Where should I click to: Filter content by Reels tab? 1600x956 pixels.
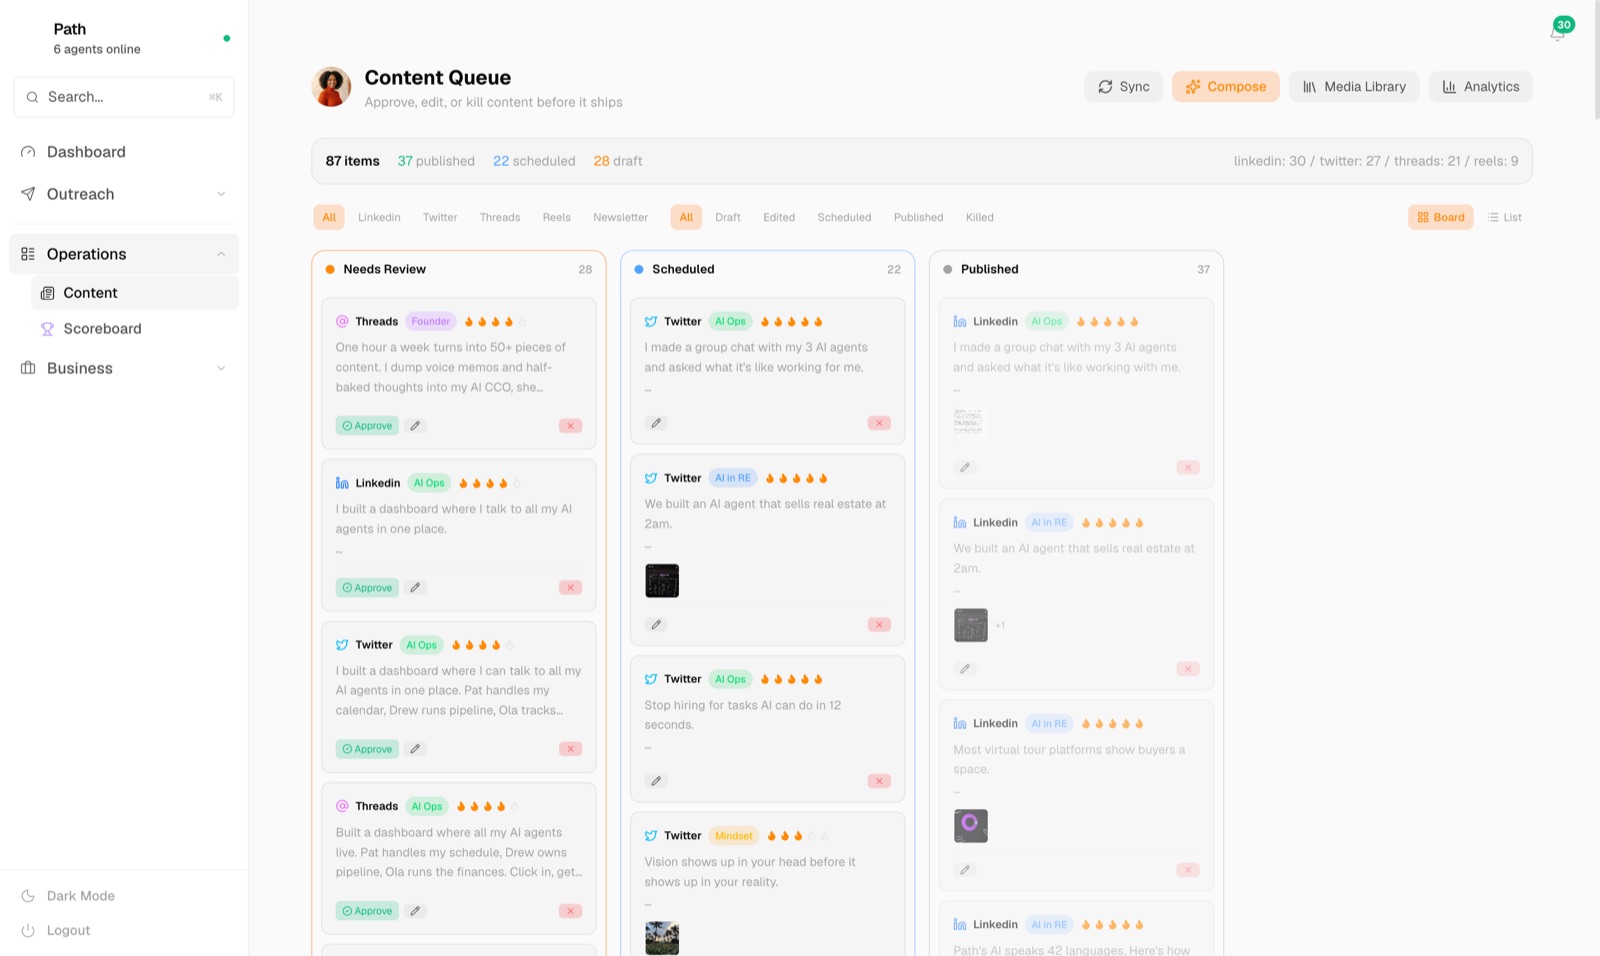[557, 217]
